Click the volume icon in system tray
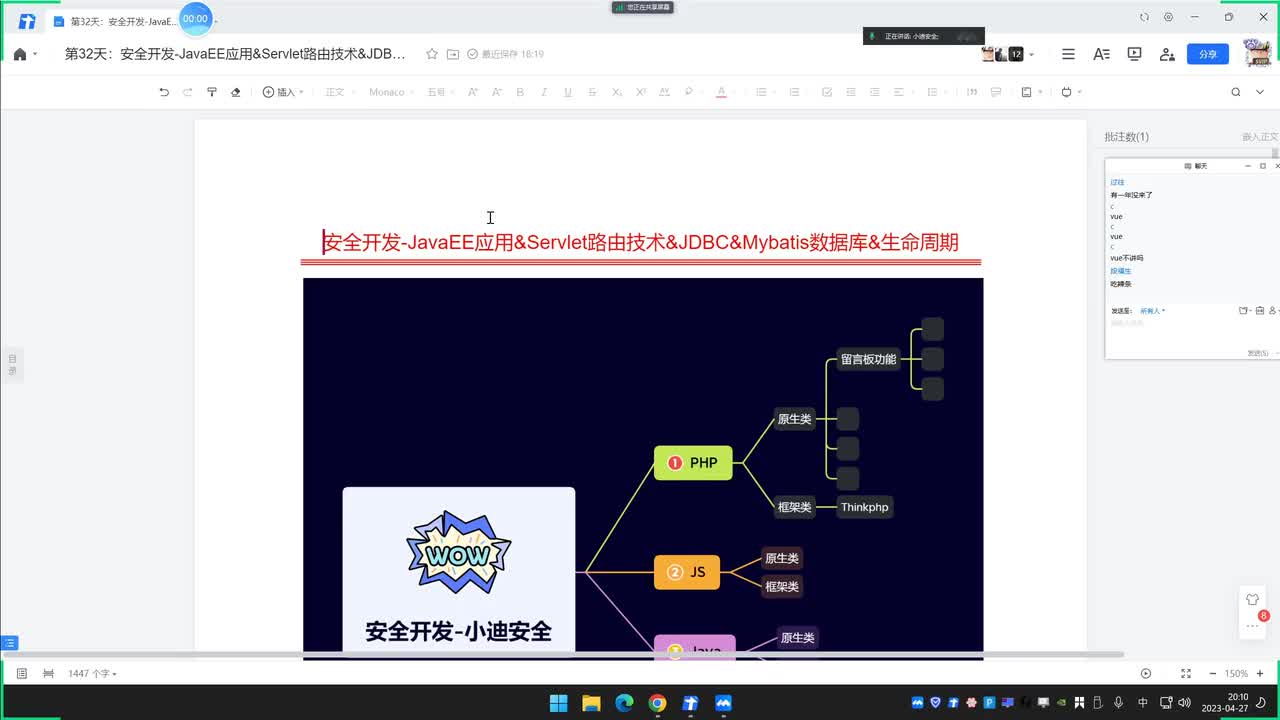Screen dimensions: 1280x720 1184,702
